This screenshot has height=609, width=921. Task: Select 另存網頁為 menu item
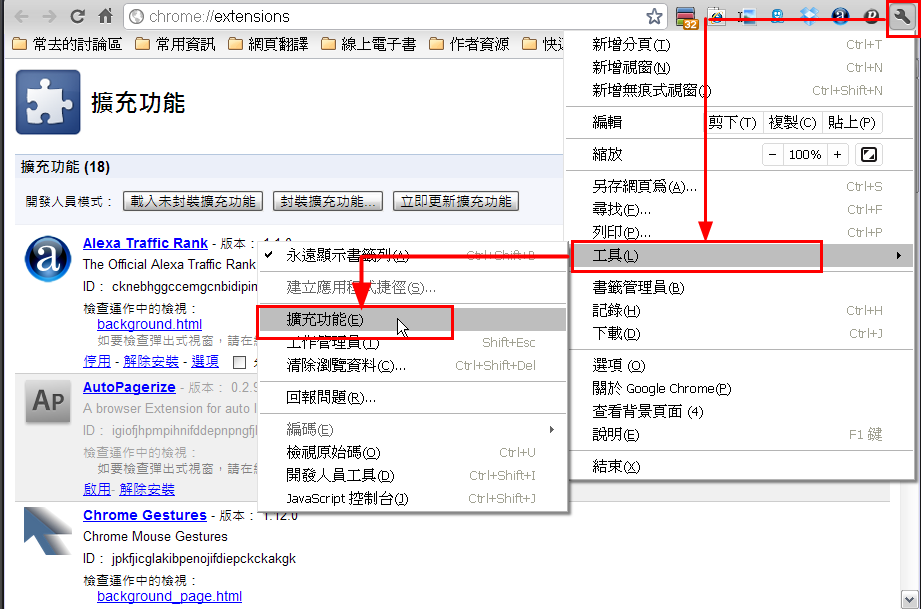(741, 187)
